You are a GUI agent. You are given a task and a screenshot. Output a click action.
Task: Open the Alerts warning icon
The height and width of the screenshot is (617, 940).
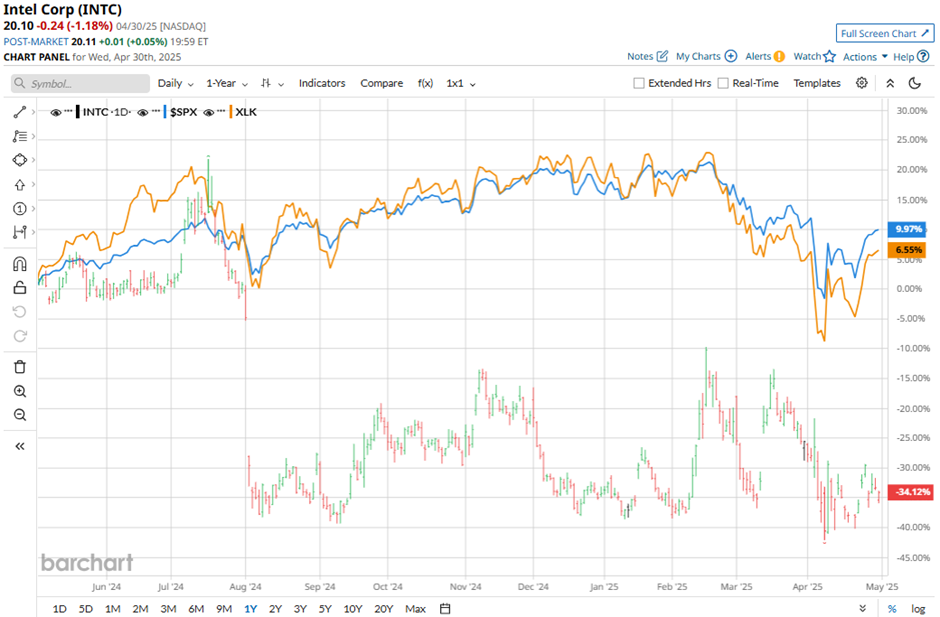[779, 56]
